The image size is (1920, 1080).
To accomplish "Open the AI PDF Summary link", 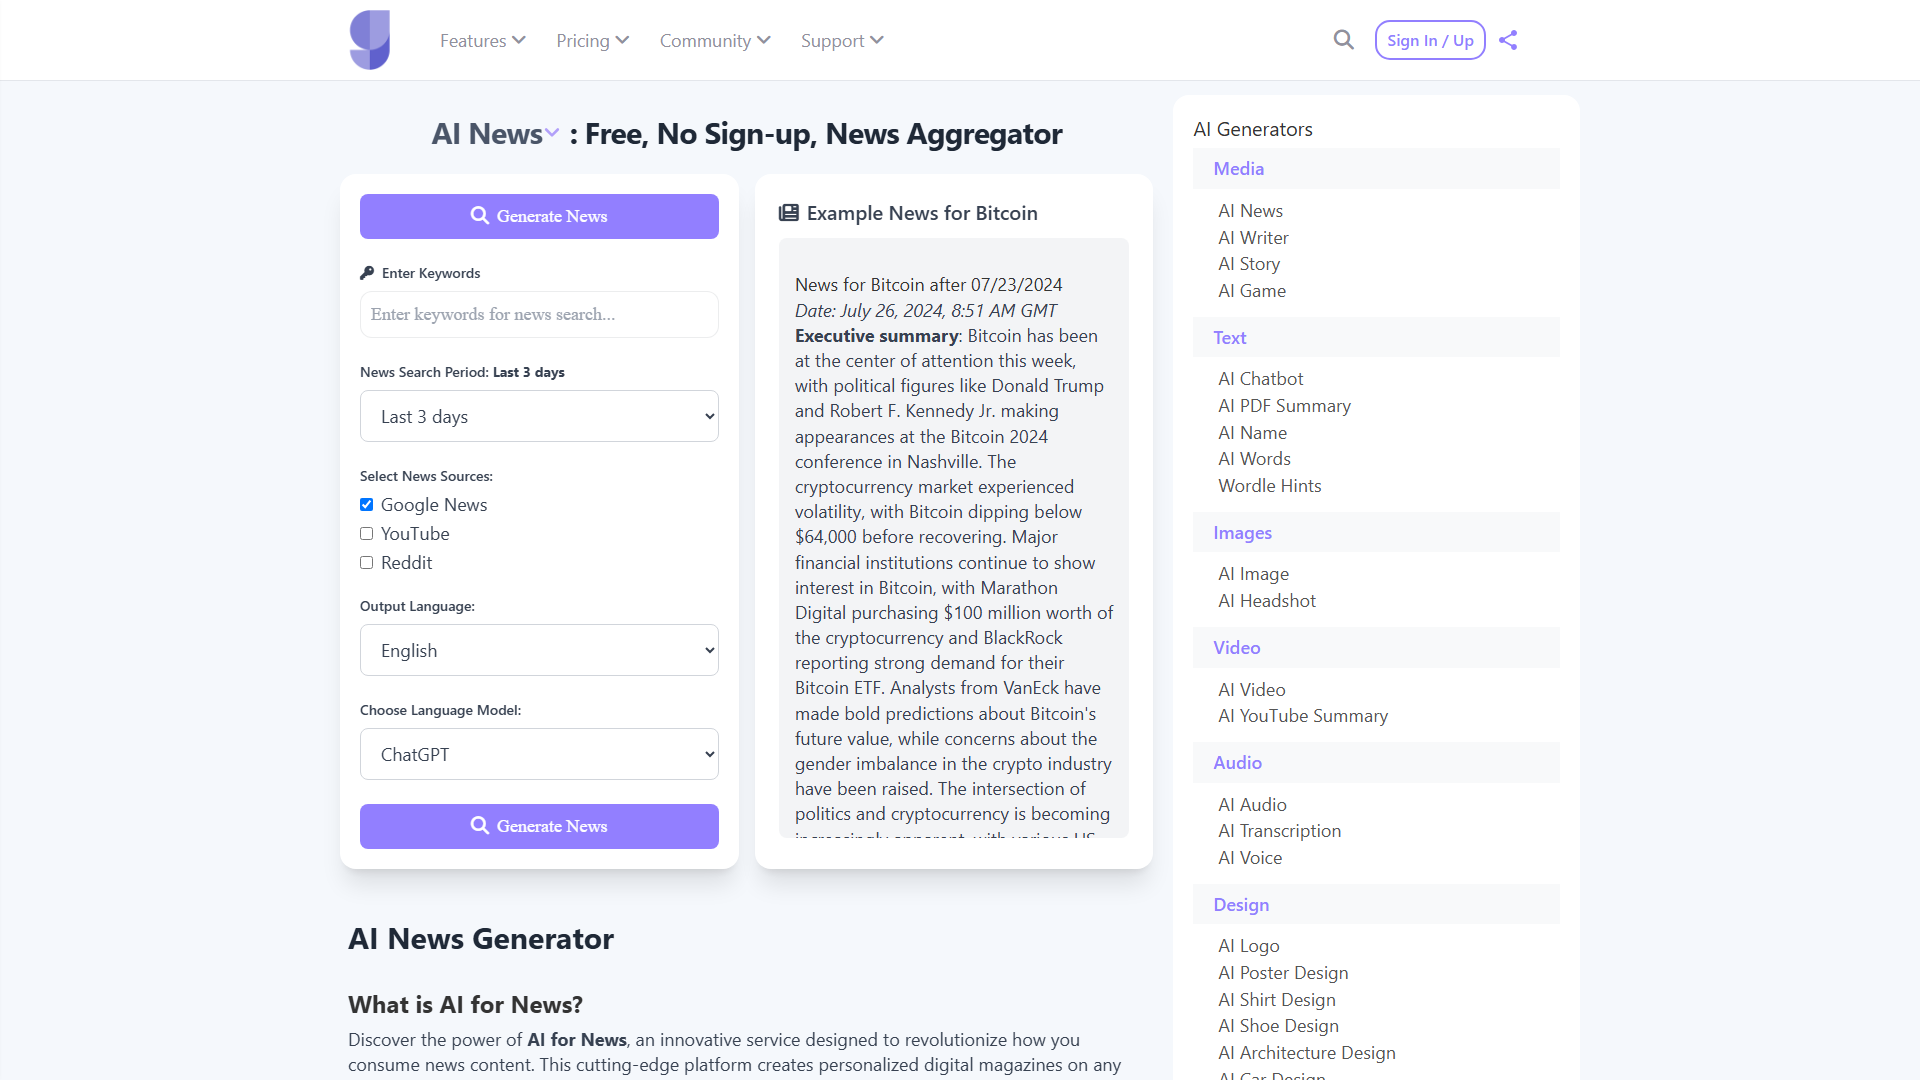I will [x=1284, y=406].
